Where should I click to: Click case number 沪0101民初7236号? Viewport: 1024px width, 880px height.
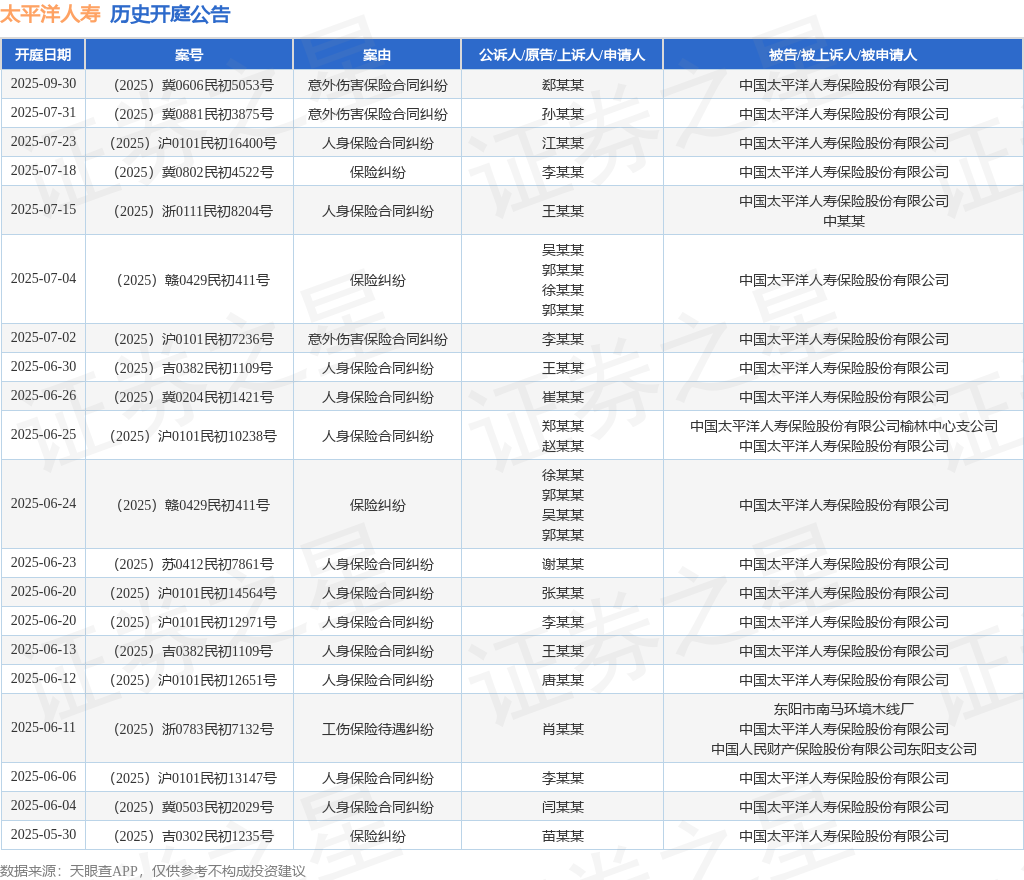click(x=193, y=339)
